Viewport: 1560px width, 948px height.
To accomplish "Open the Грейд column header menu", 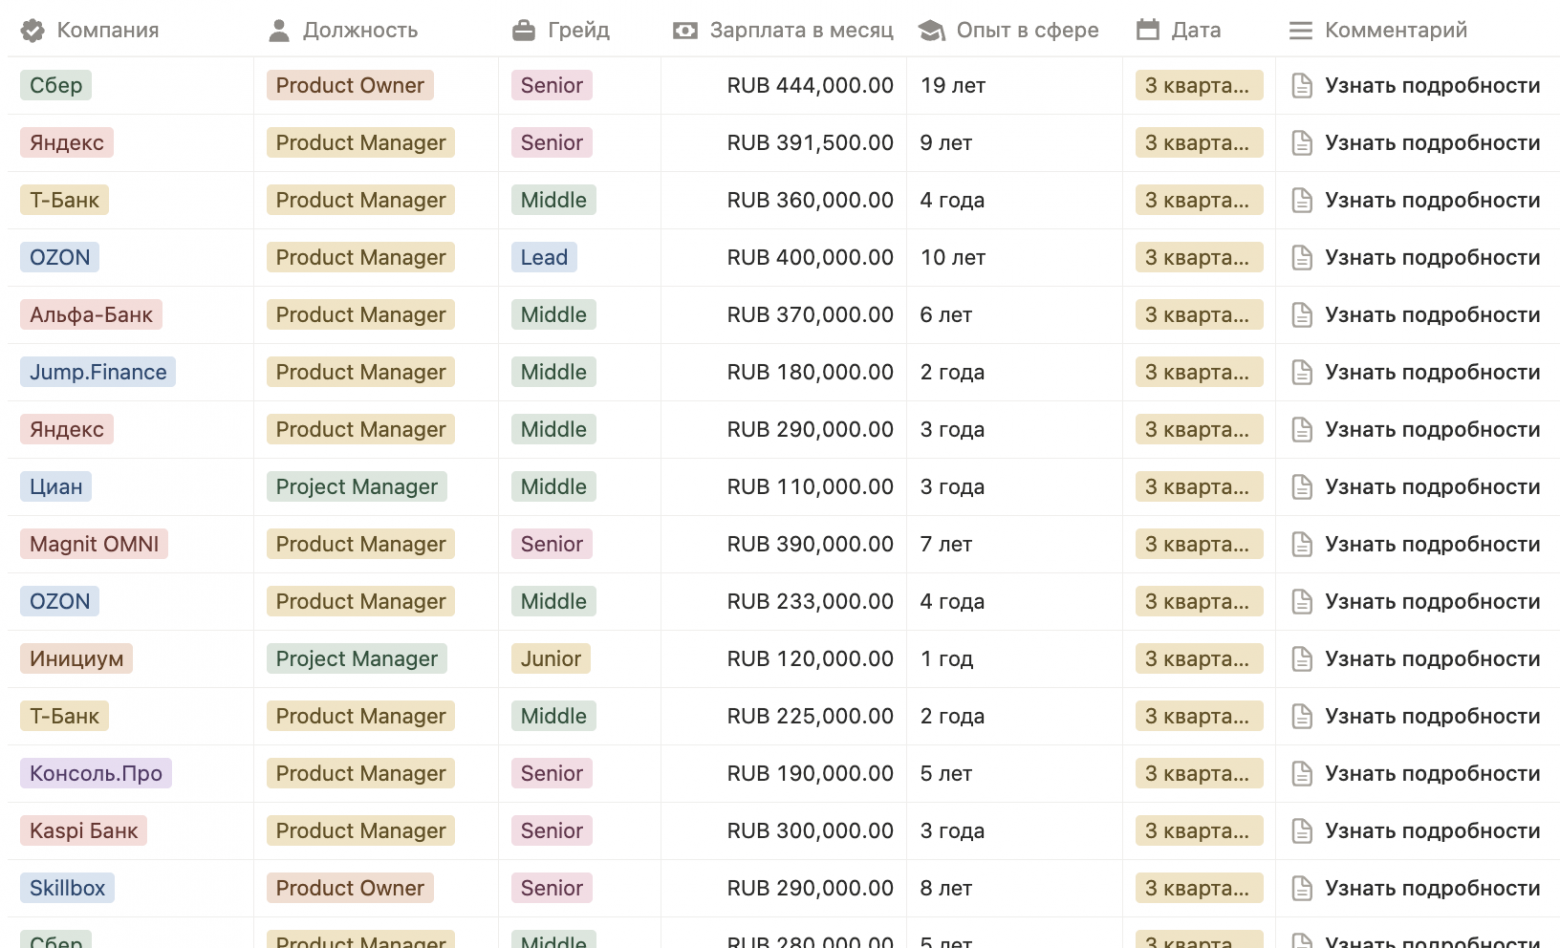I will point(578,31).
